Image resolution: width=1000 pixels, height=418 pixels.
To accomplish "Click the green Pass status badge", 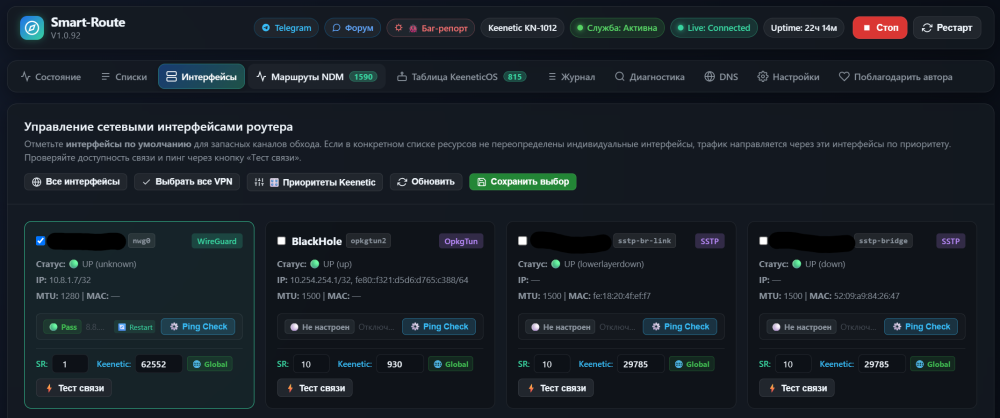I will point(62,327).
